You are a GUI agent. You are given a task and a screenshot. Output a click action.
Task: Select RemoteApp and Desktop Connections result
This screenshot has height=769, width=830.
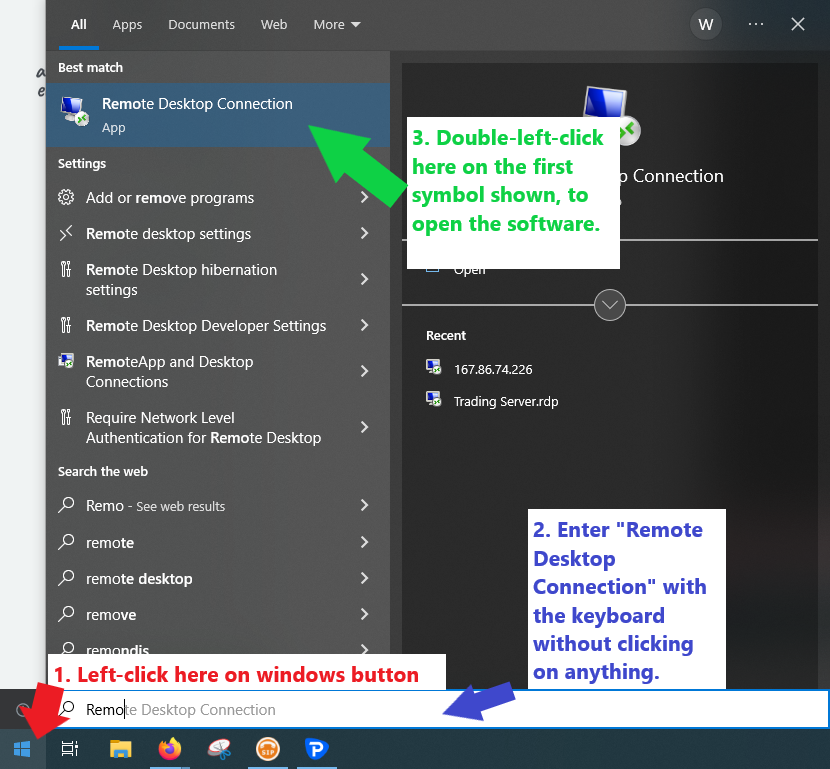click(x=218, y=372)
